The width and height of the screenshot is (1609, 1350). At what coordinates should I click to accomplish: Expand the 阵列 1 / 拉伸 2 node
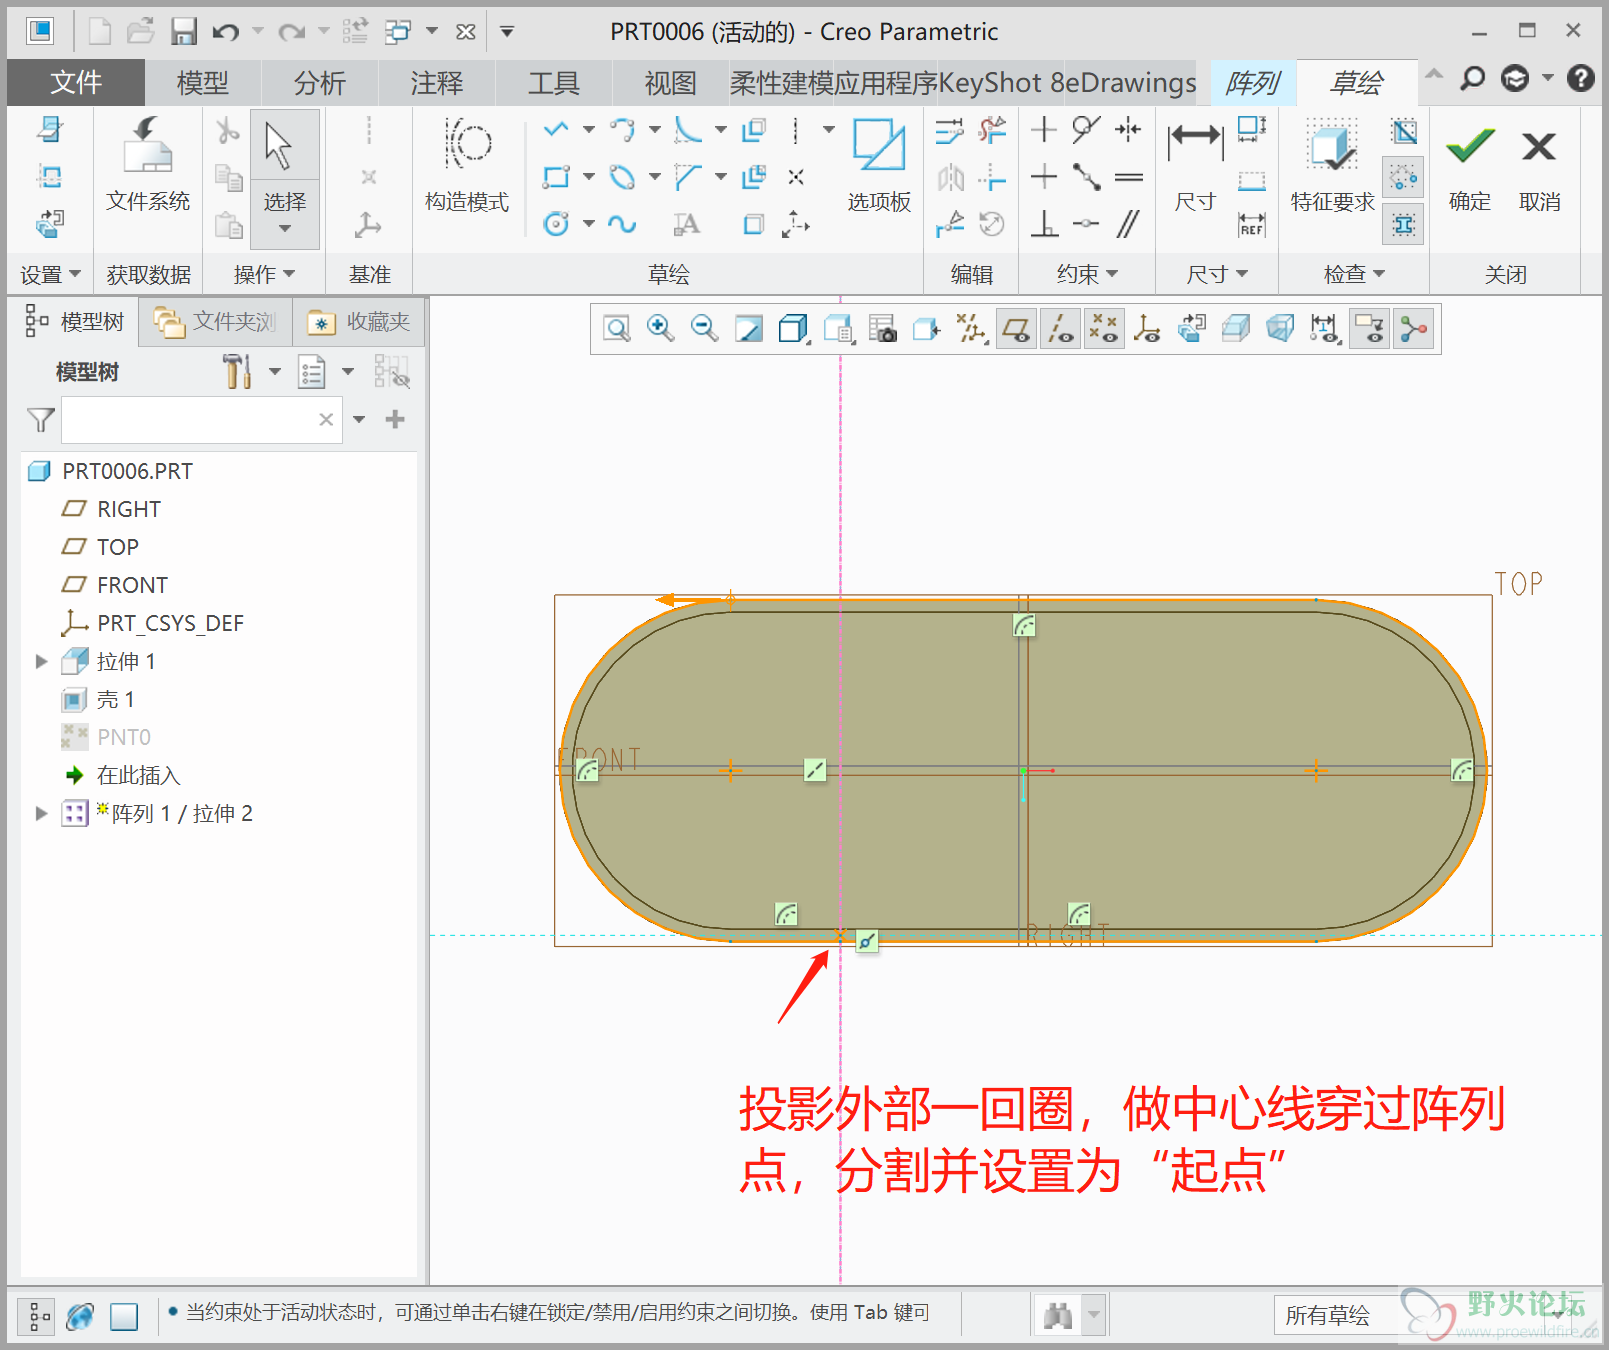tap(41, 814)
